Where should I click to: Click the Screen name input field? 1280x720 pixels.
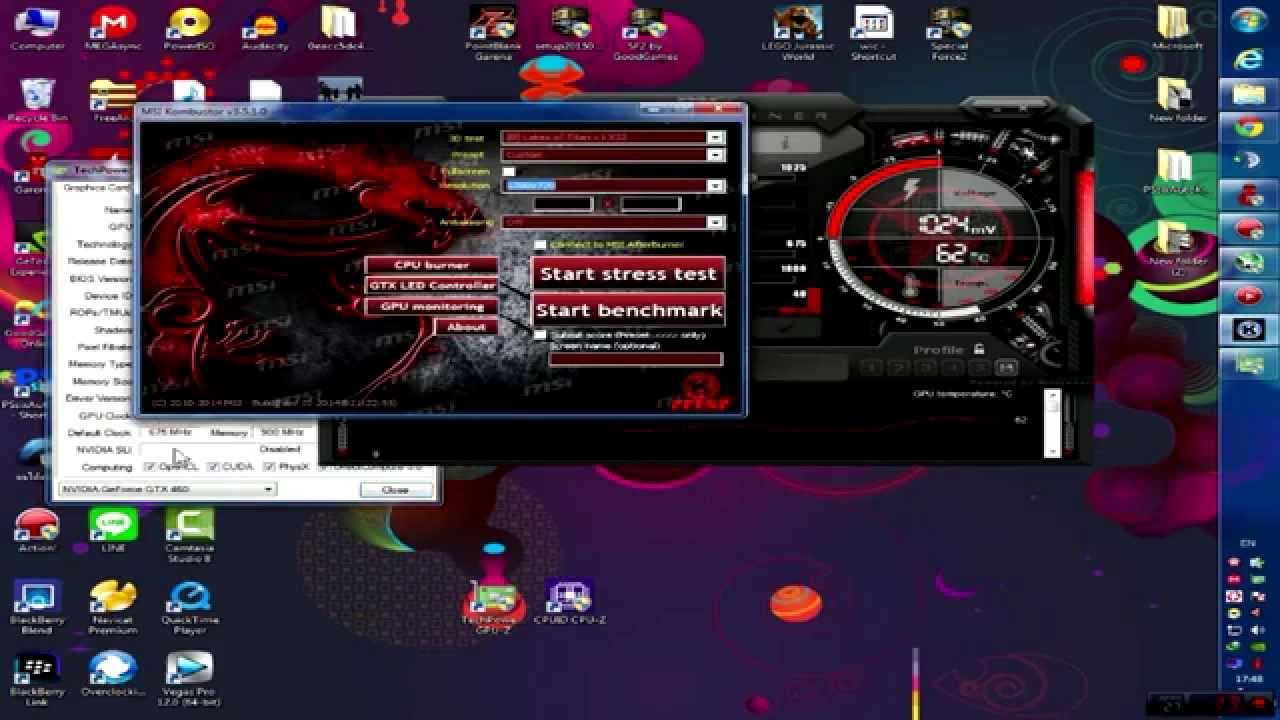pos(635,358)
